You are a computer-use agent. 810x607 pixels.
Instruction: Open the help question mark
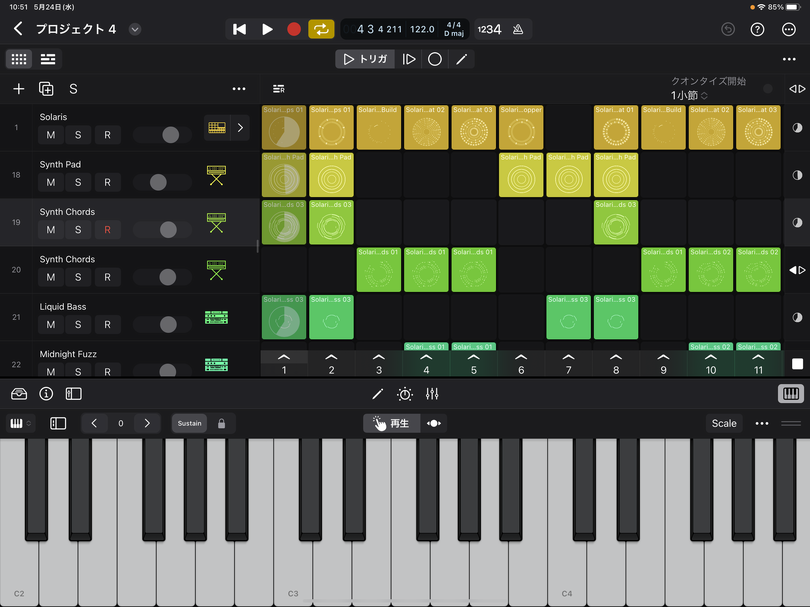pyautogui.click(x=757, y=29)
